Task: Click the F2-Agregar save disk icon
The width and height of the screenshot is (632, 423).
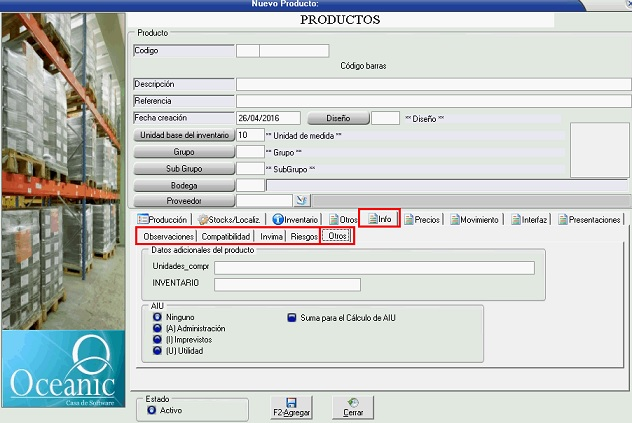Action: pos(292,402)
